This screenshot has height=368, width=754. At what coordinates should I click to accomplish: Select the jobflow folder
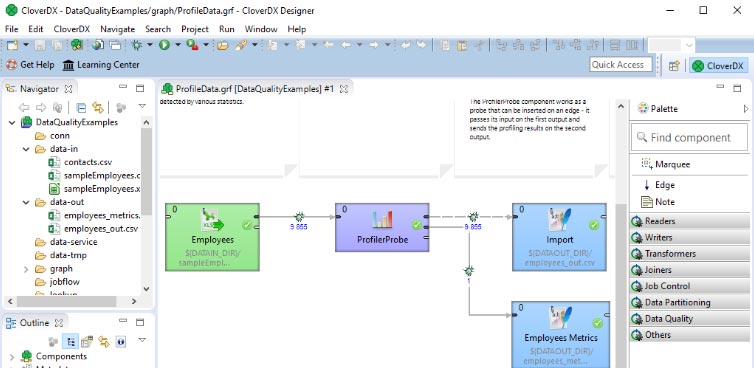point(58,282)
